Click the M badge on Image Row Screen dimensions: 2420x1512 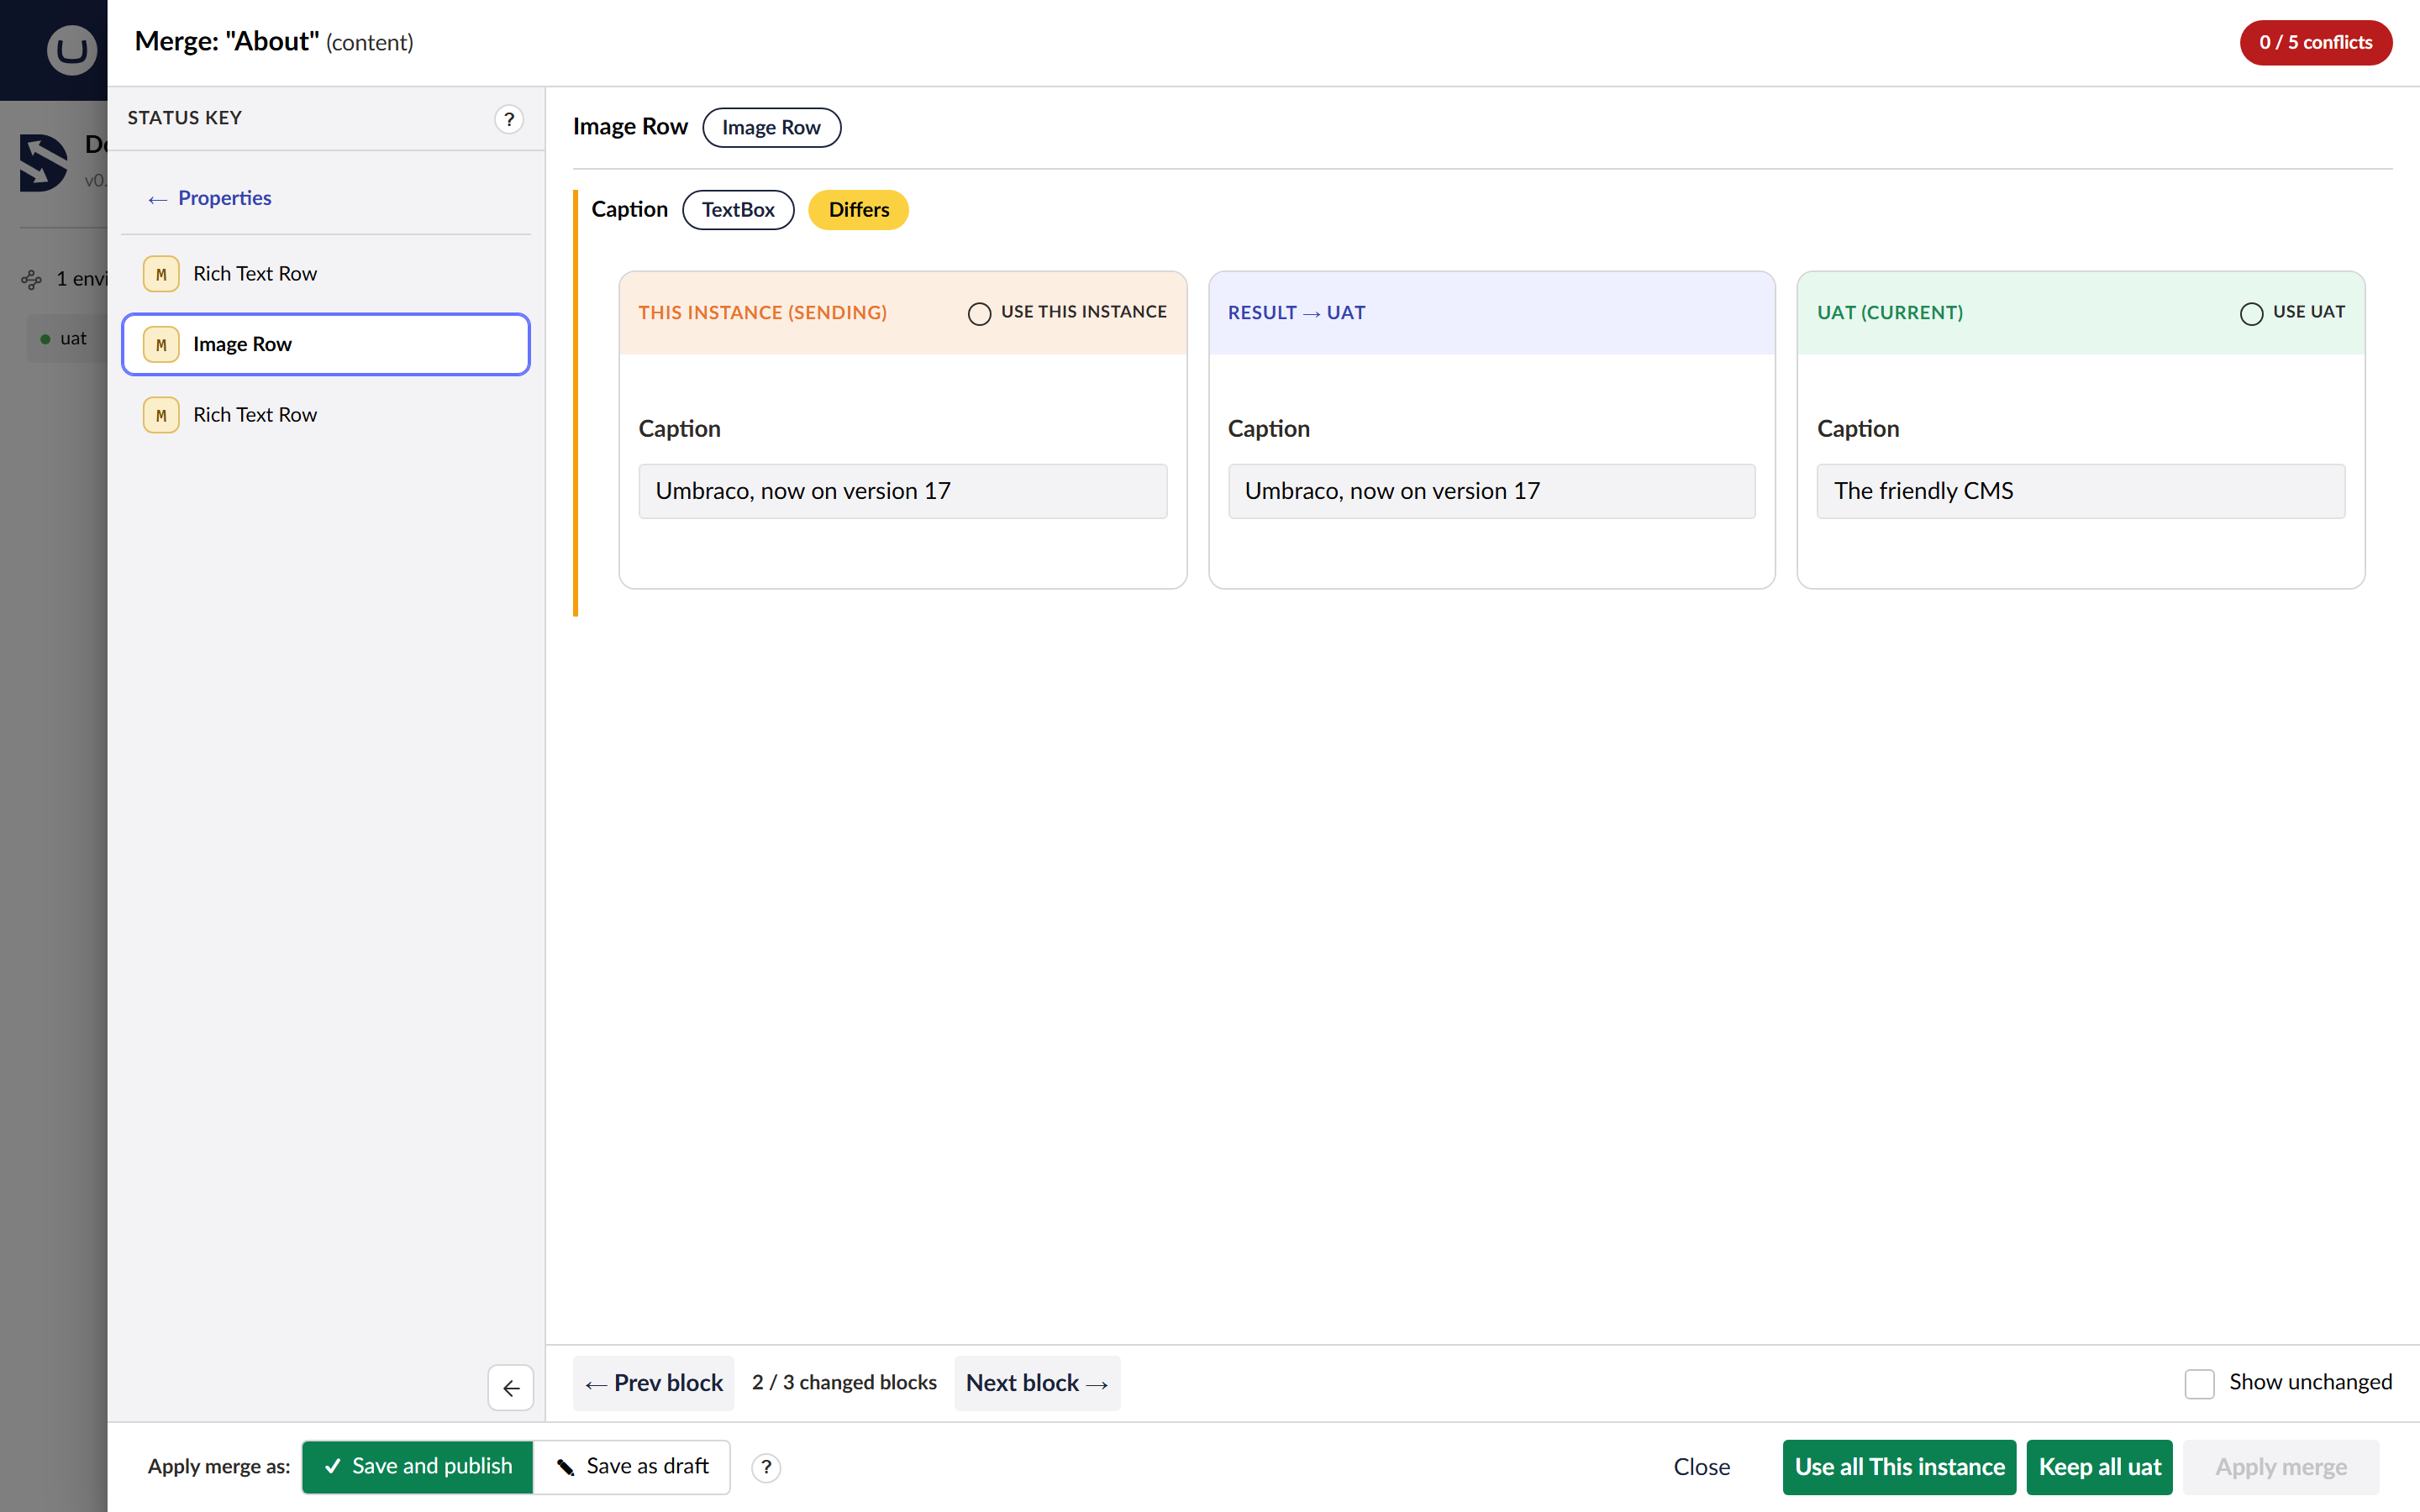pos(161,345)
